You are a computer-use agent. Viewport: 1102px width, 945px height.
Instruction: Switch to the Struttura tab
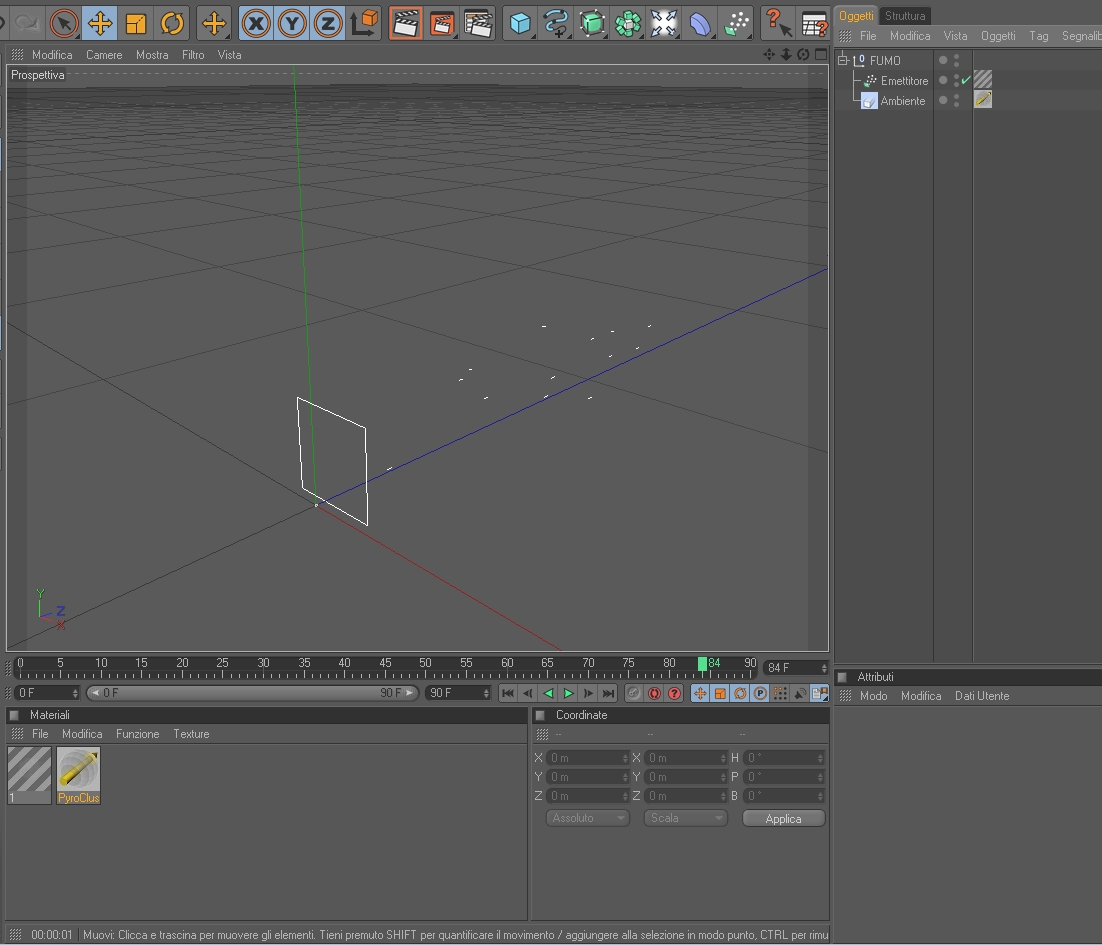905,15
